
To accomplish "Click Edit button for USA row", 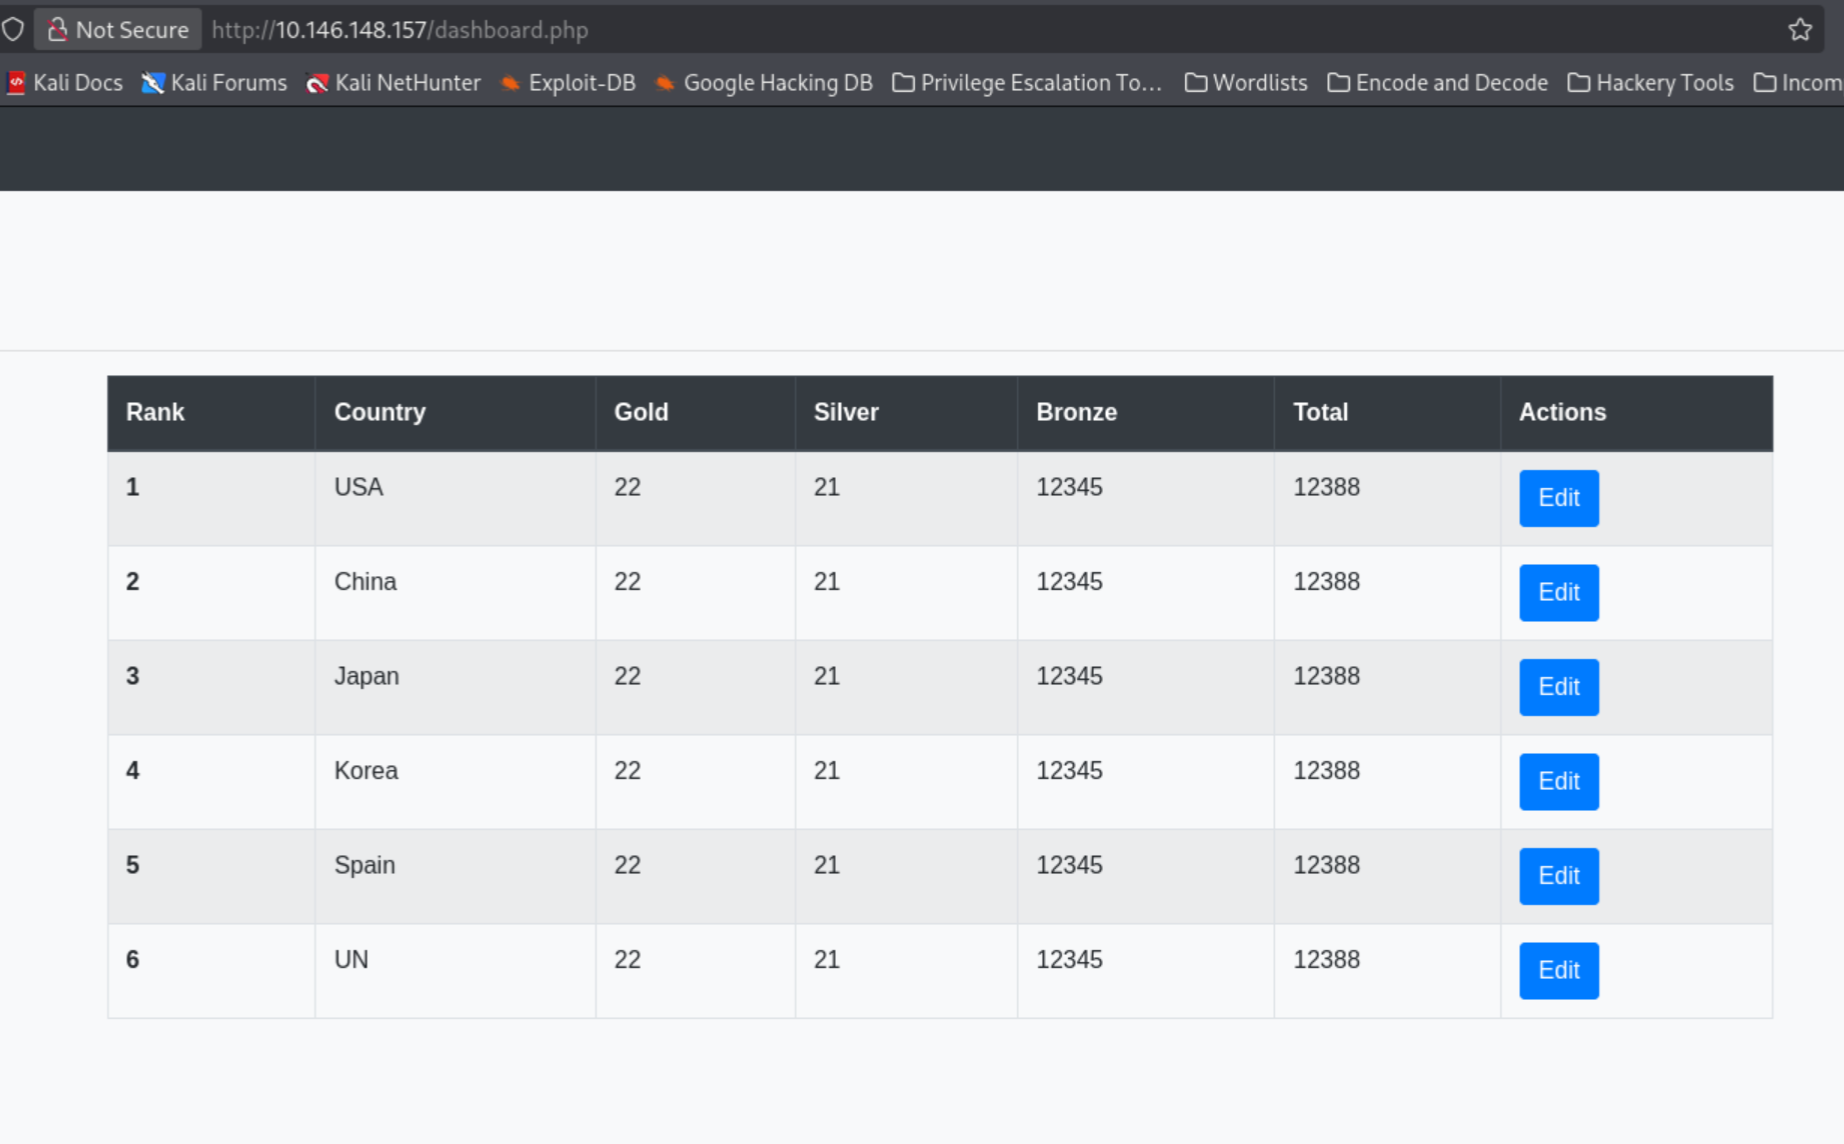I will [x=1558, y=498].
